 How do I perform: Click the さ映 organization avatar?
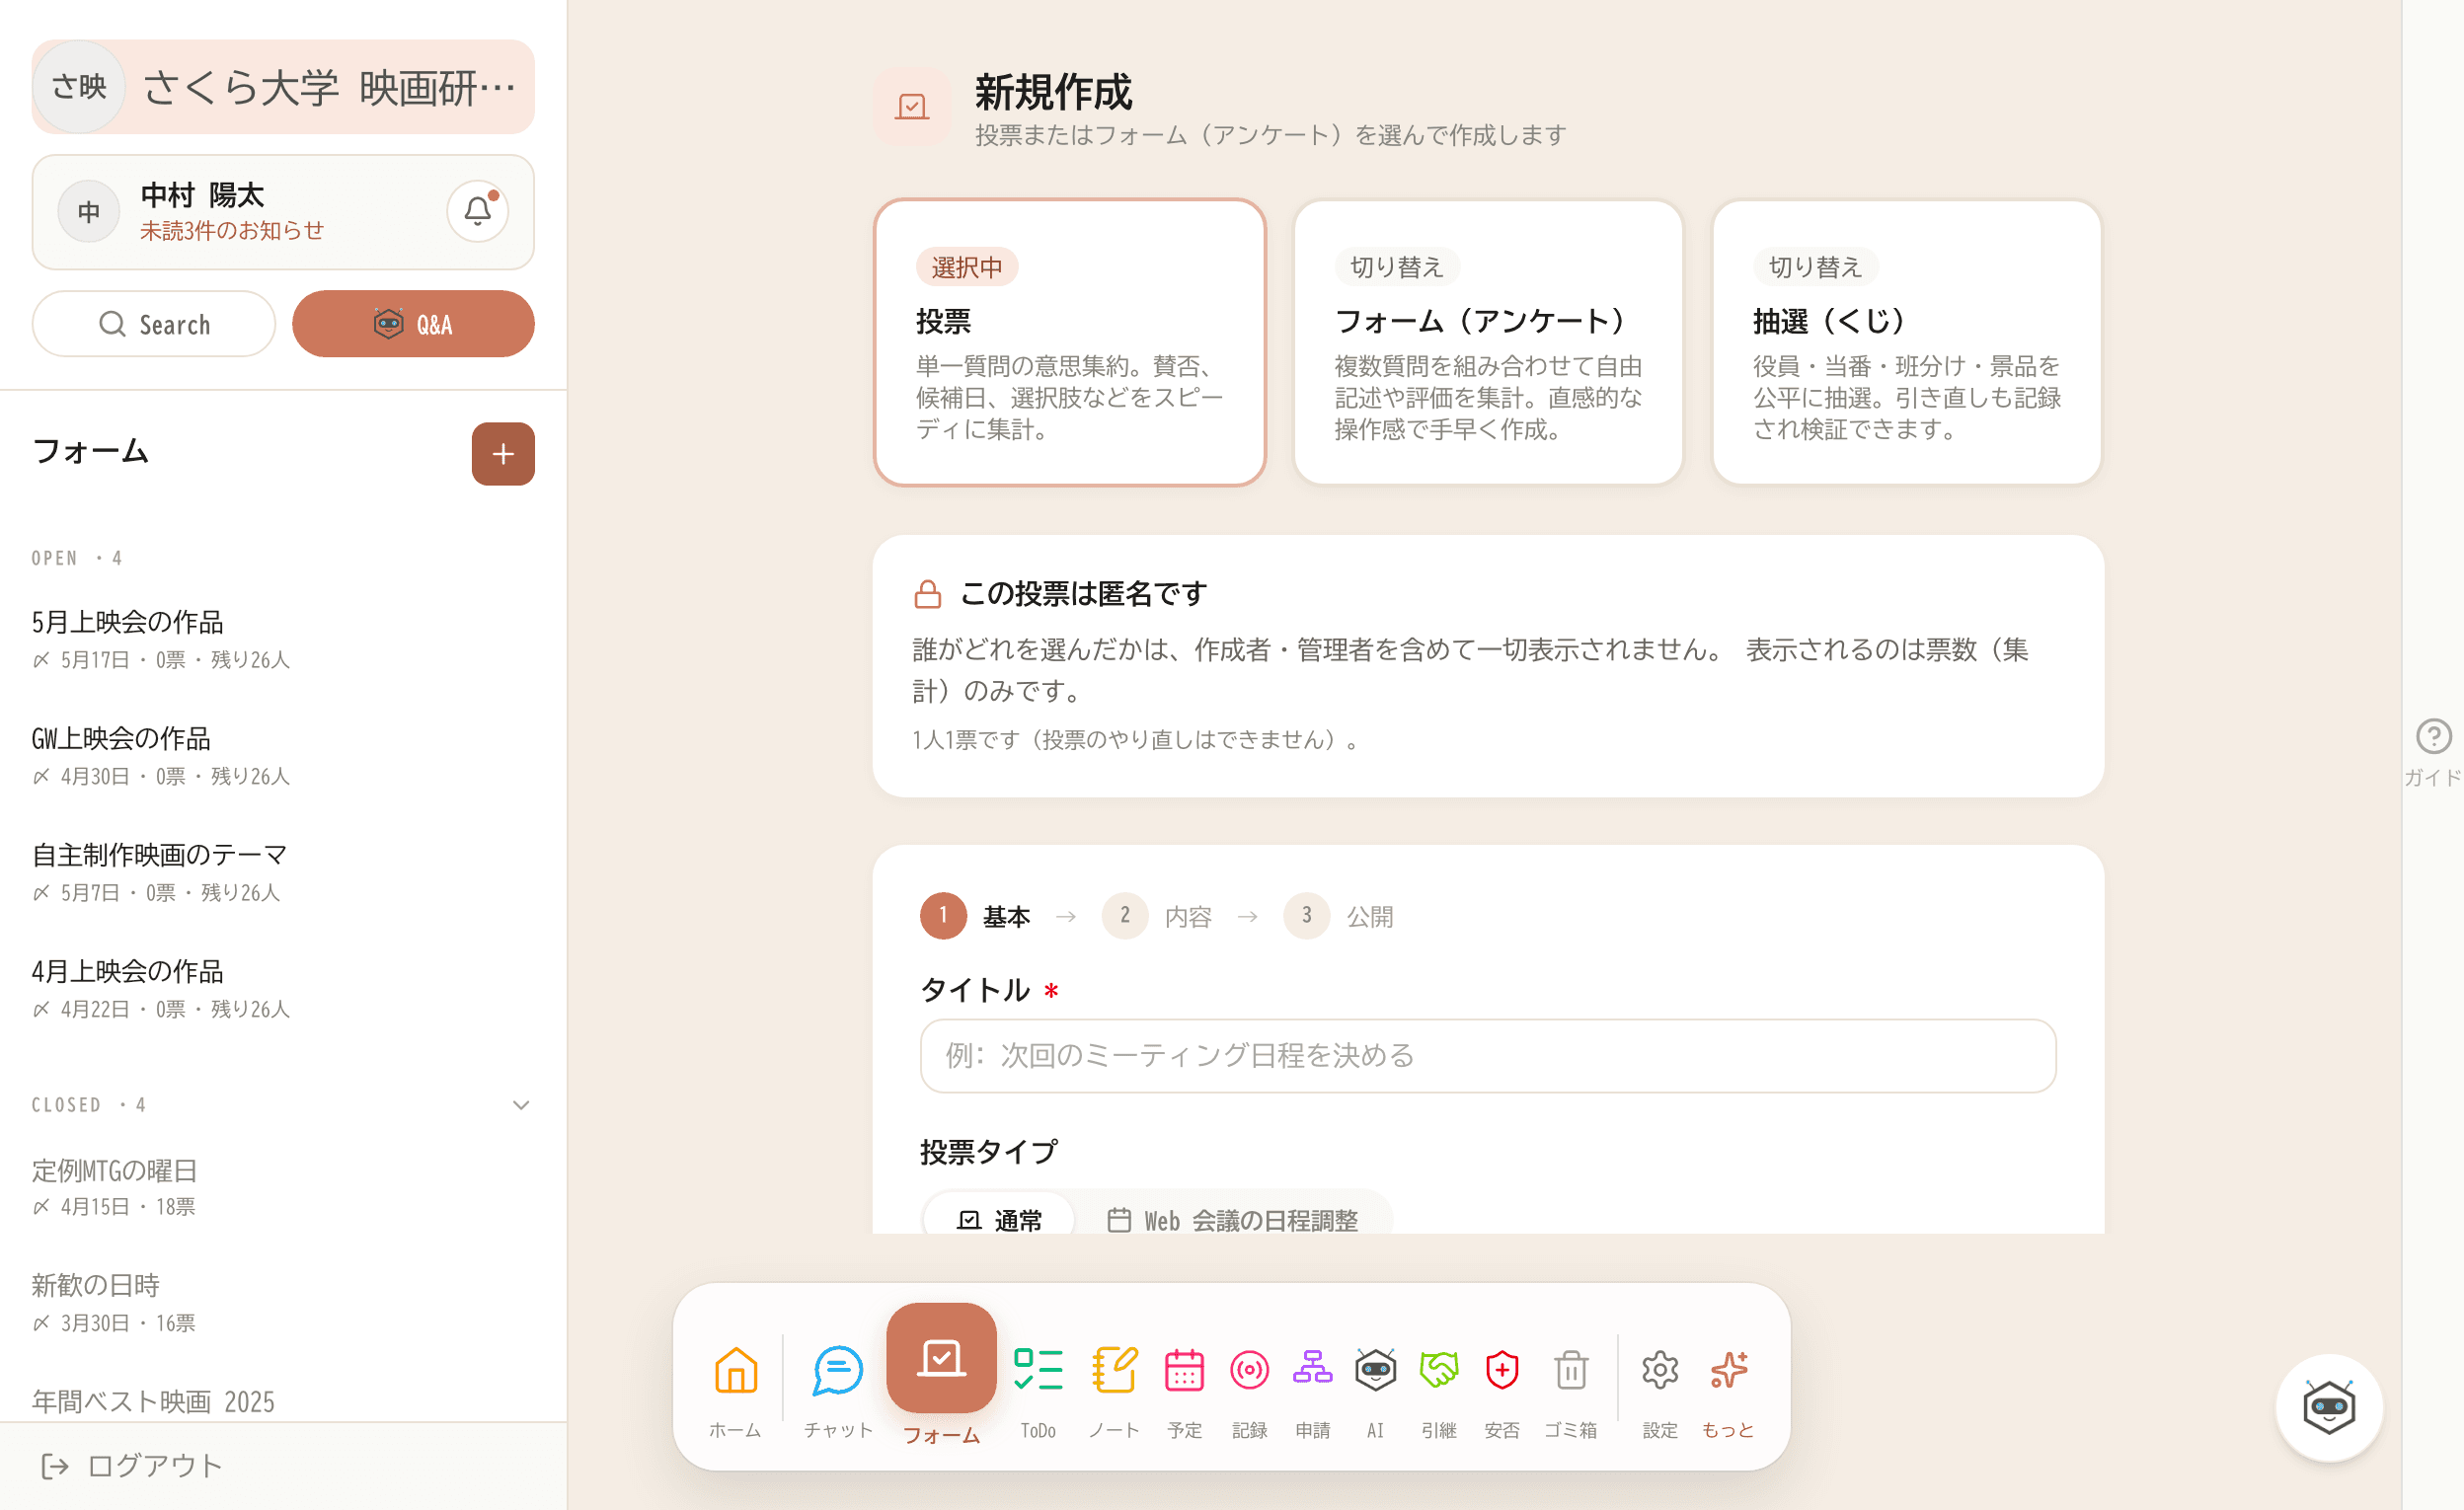click(x=78, y=87)
